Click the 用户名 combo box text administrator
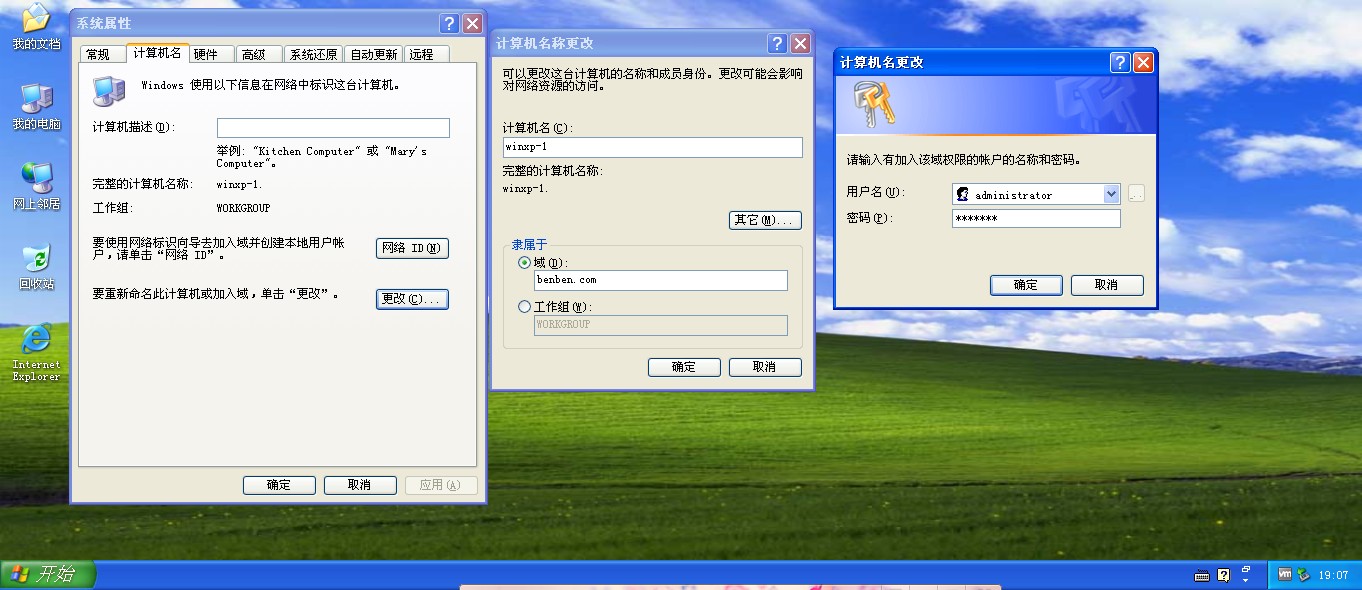 [x=1013, y=195]
